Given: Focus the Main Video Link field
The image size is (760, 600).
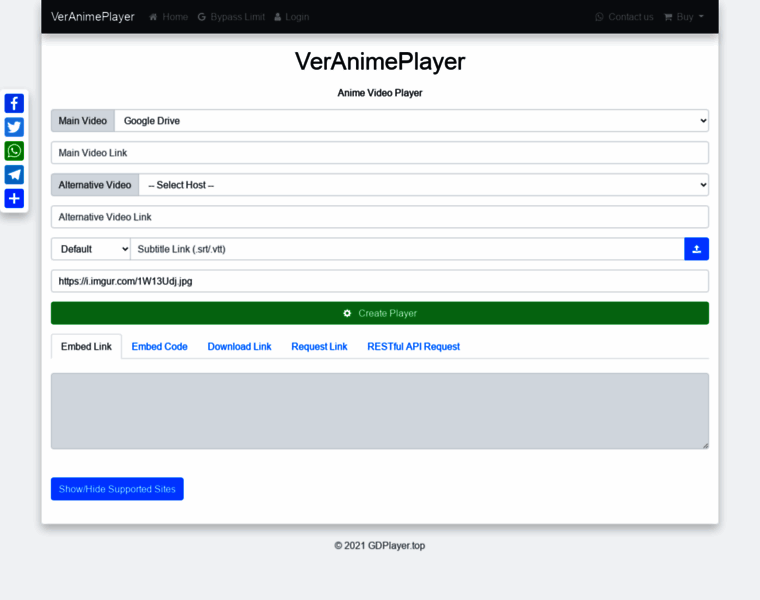Looking at the screenshot, I should (x=380, y=153).
